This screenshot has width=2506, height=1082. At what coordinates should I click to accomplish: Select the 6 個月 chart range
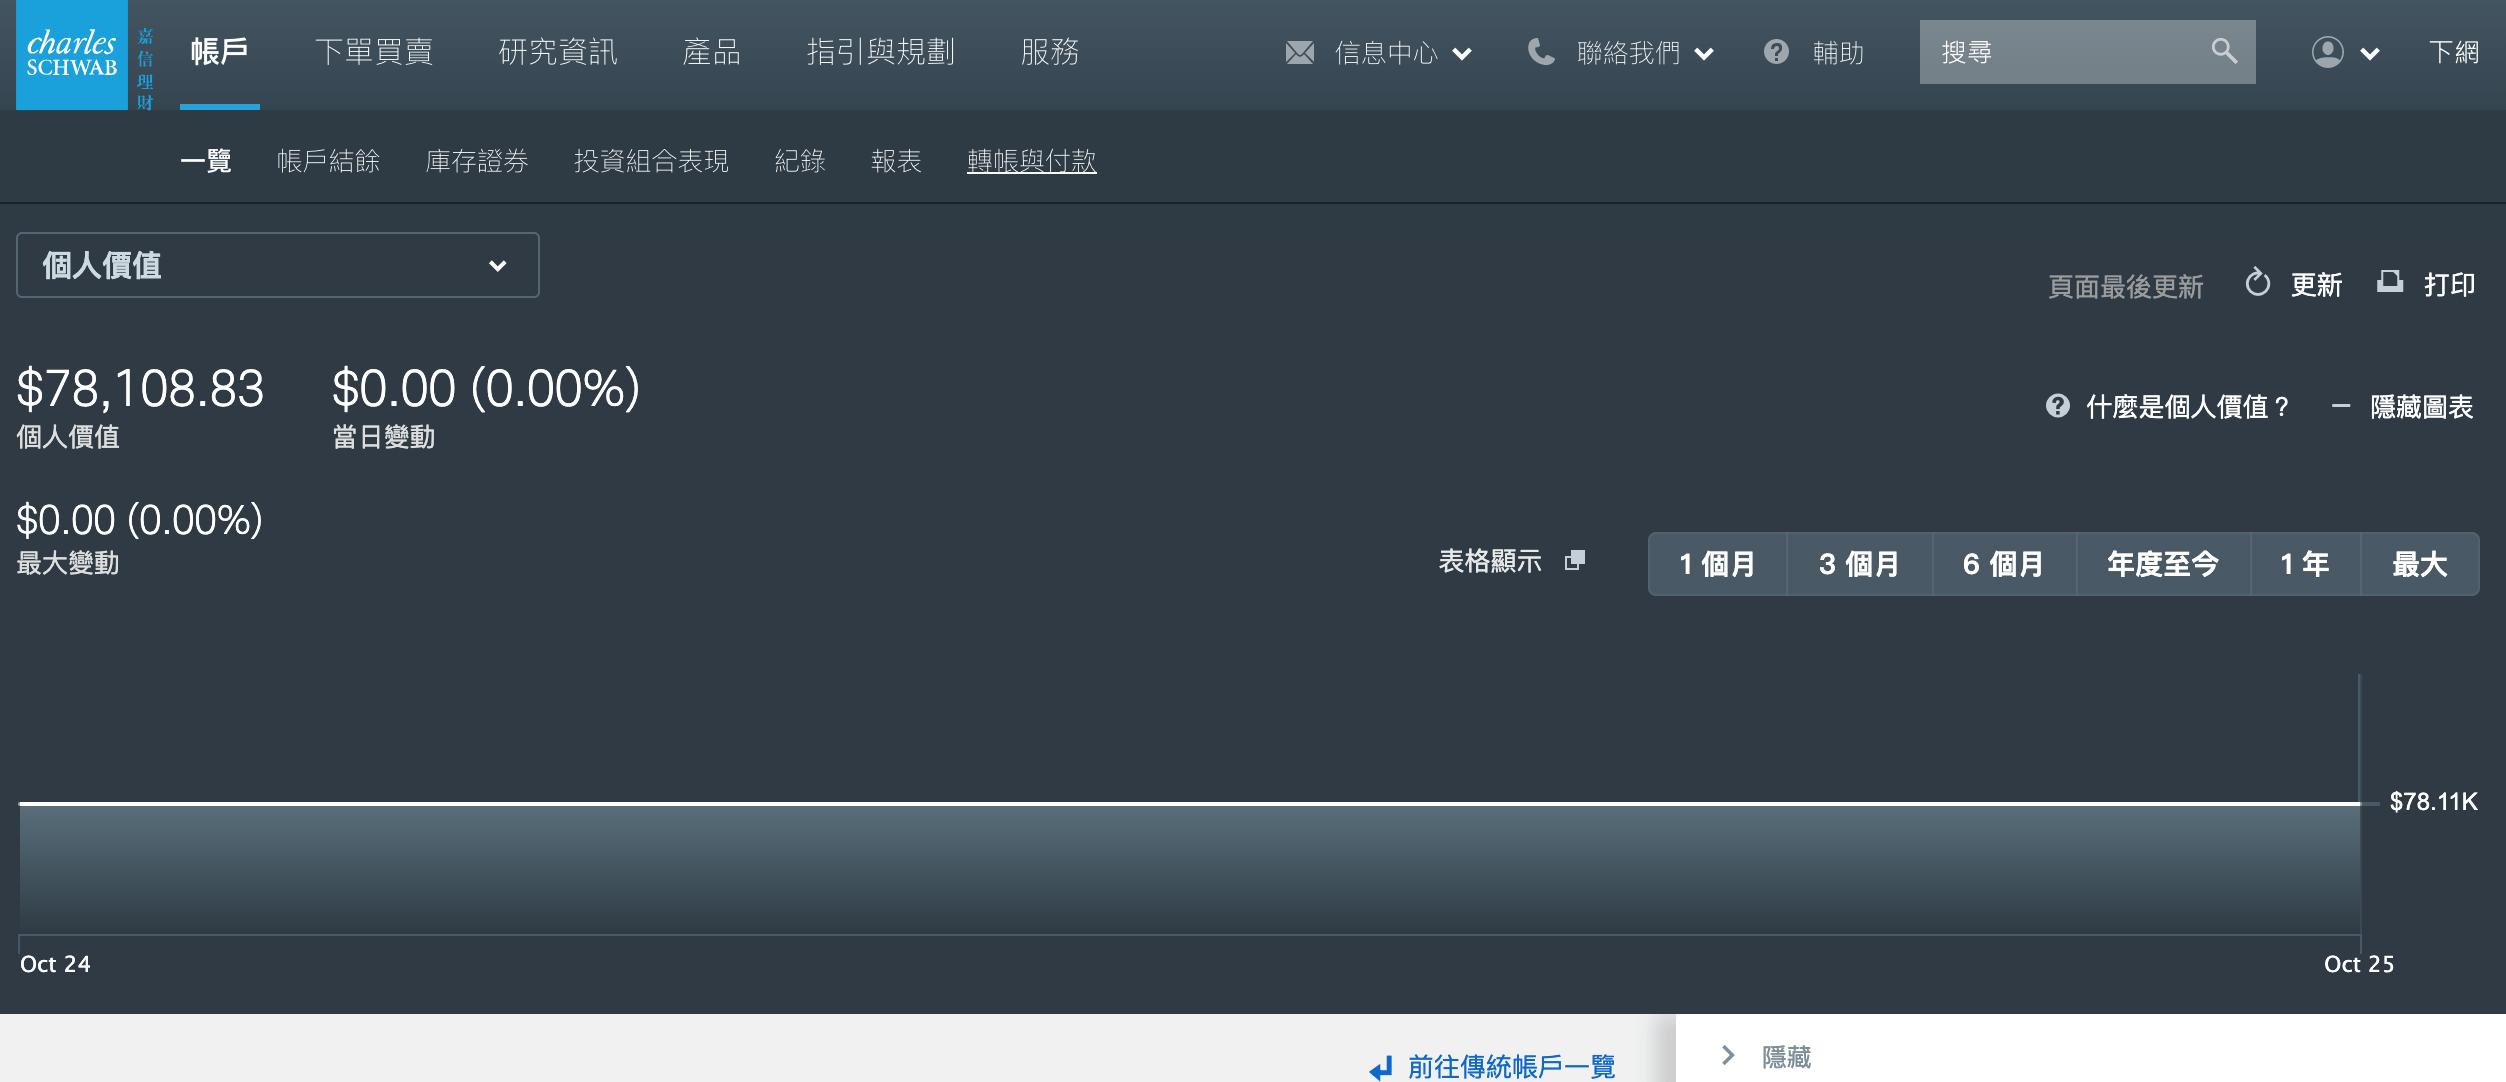2004,563
